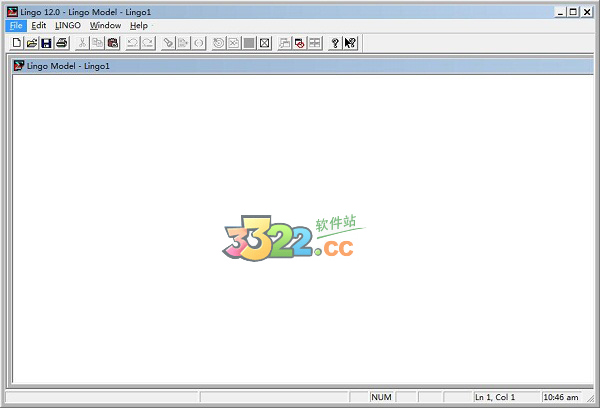Image resolution: width=600 pixels, height=408 pixels.
Task: Click the Lingo 12.0 title bar app icon
Action: pyautogui.click(x=13, y=12)
